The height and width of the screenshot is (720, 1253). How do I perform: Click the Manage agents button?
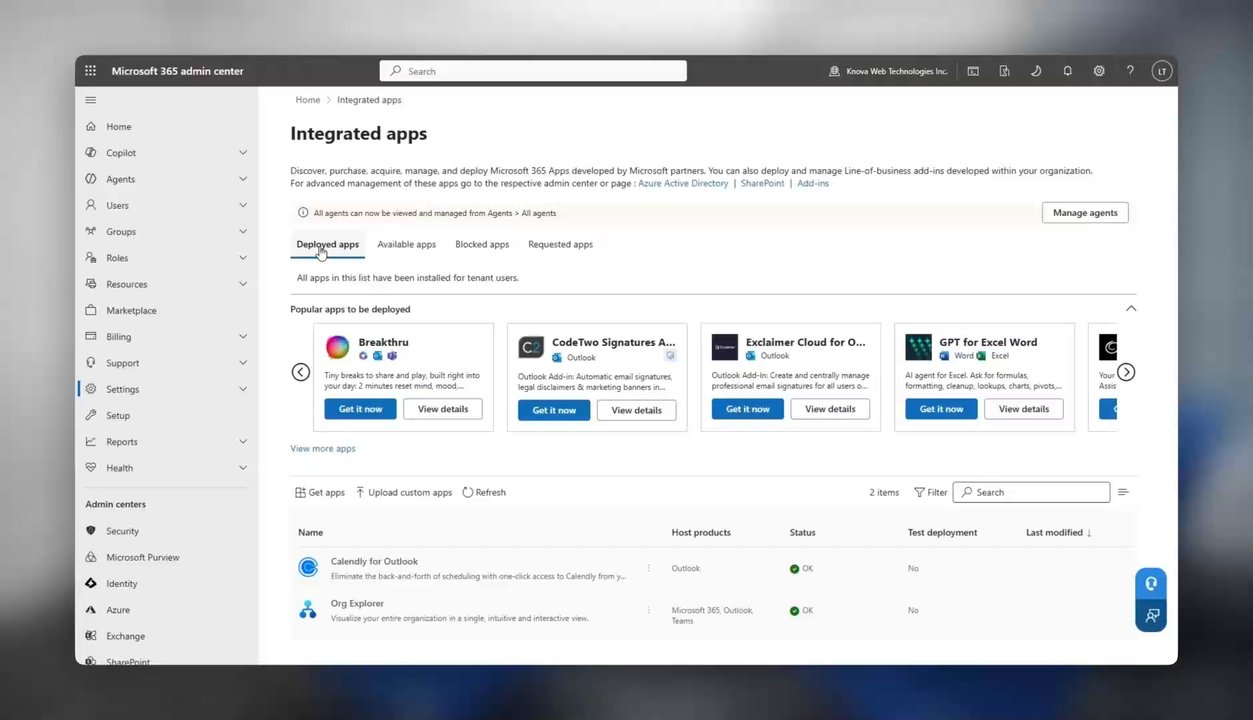[x=1085, y=212]
